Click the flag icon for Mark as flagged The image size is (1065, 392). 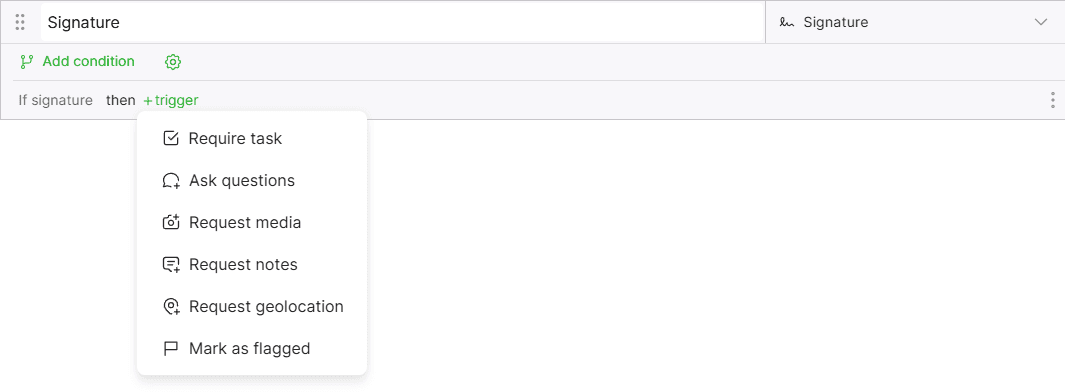click(x=170, y=349)
